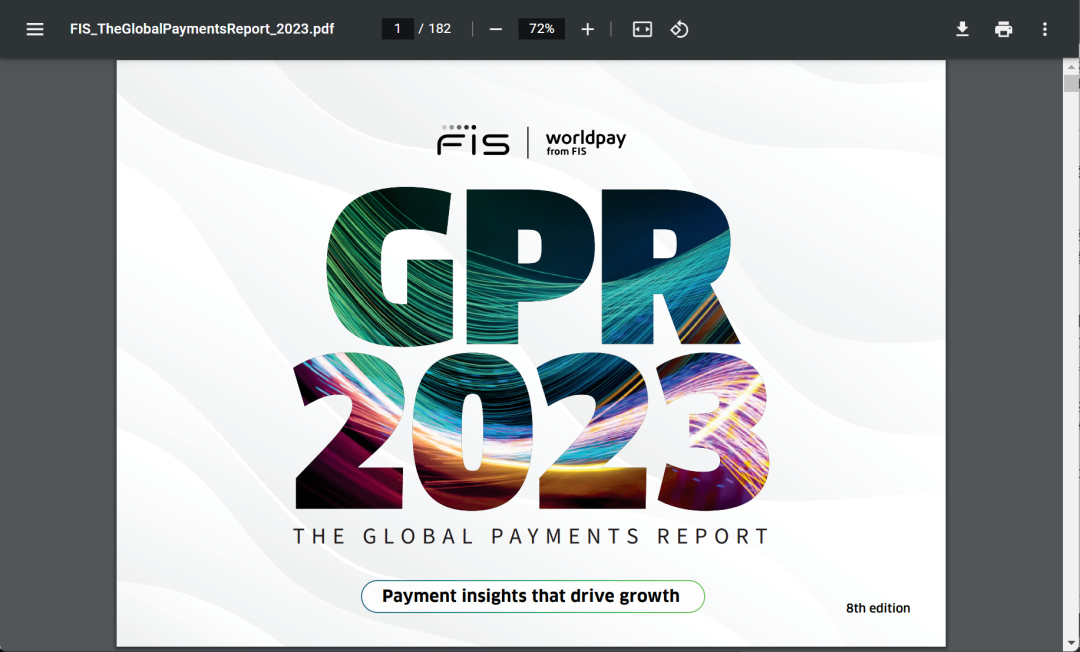
Task: Download the PDF file
Action: coord(962,29)
